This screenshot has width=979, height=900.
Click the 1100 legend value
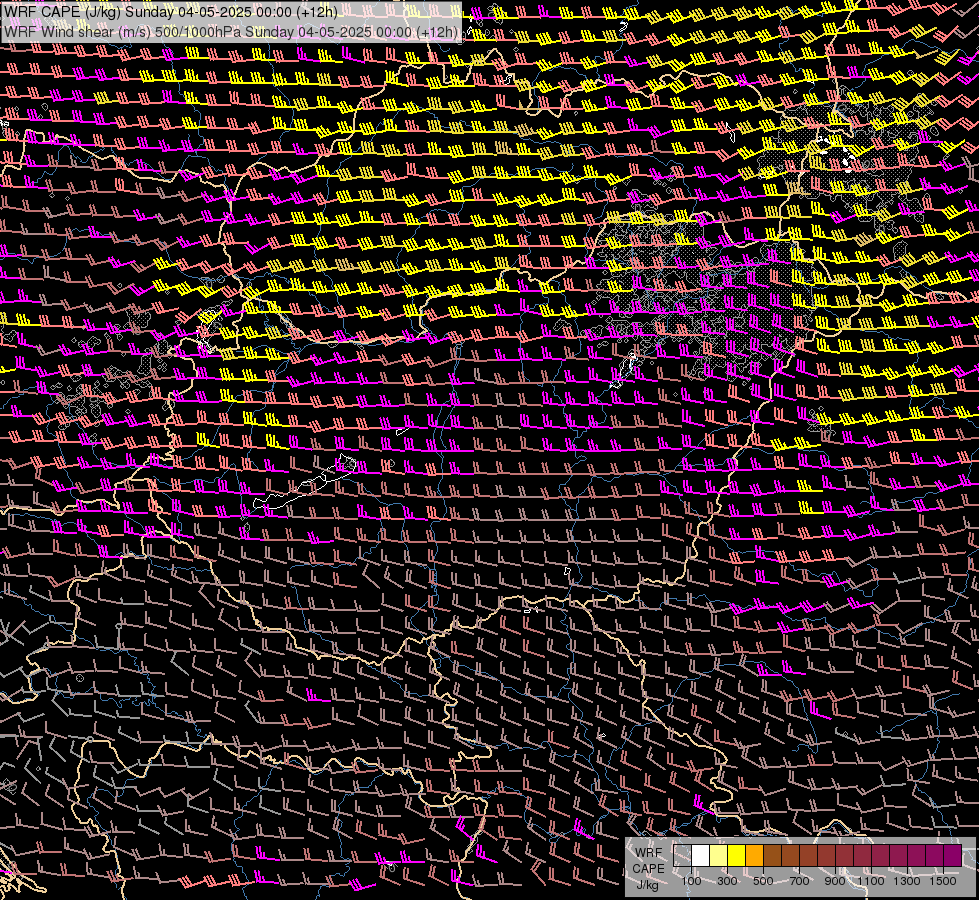pos(871,881)
